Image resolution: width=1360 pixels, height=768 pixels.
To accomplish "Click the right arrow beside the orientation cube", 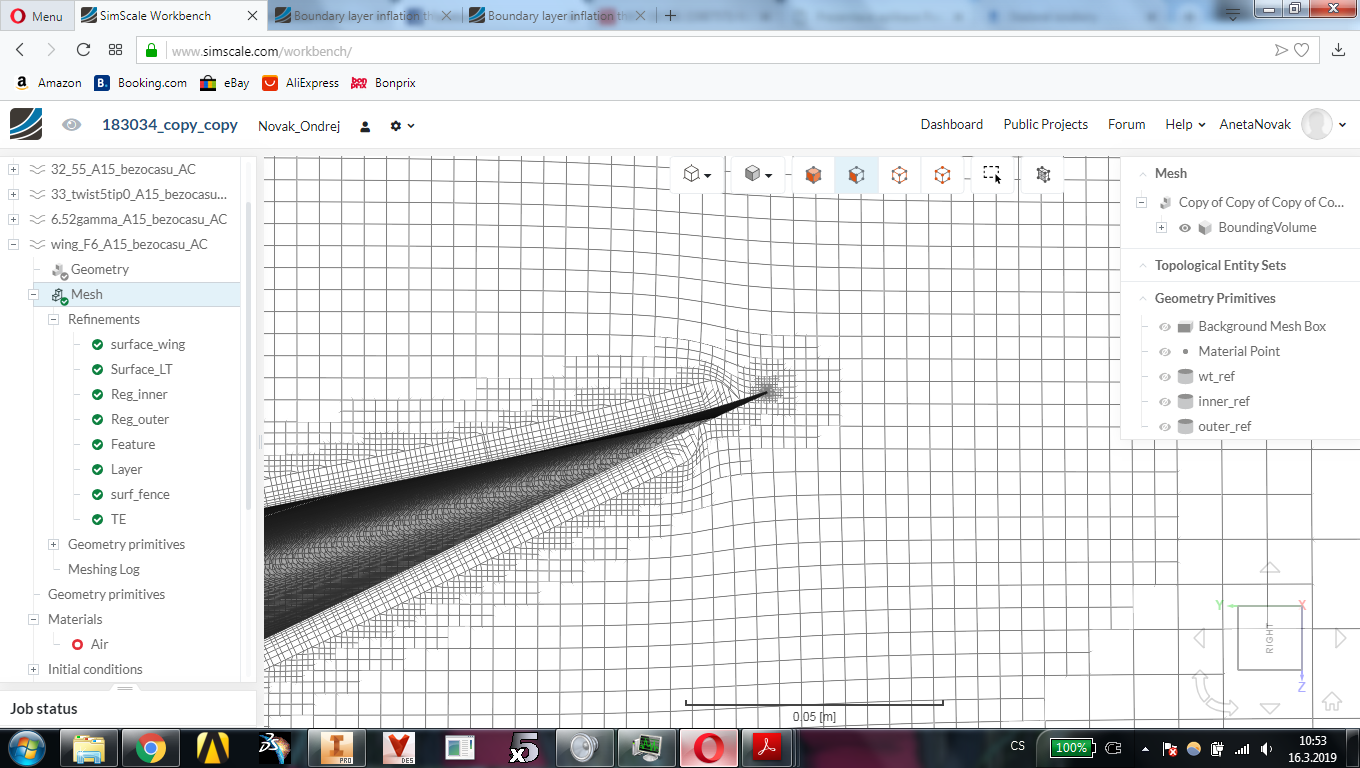I will [1341, 638].
